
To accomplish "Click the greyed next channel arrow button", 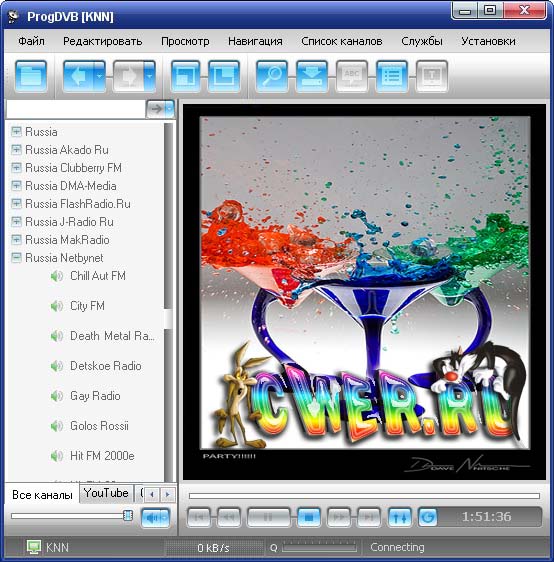I will (128, 76).
